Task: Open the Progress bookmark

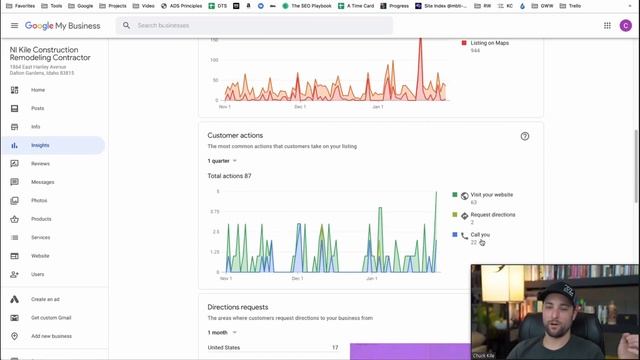Action: tap(395, 6)
